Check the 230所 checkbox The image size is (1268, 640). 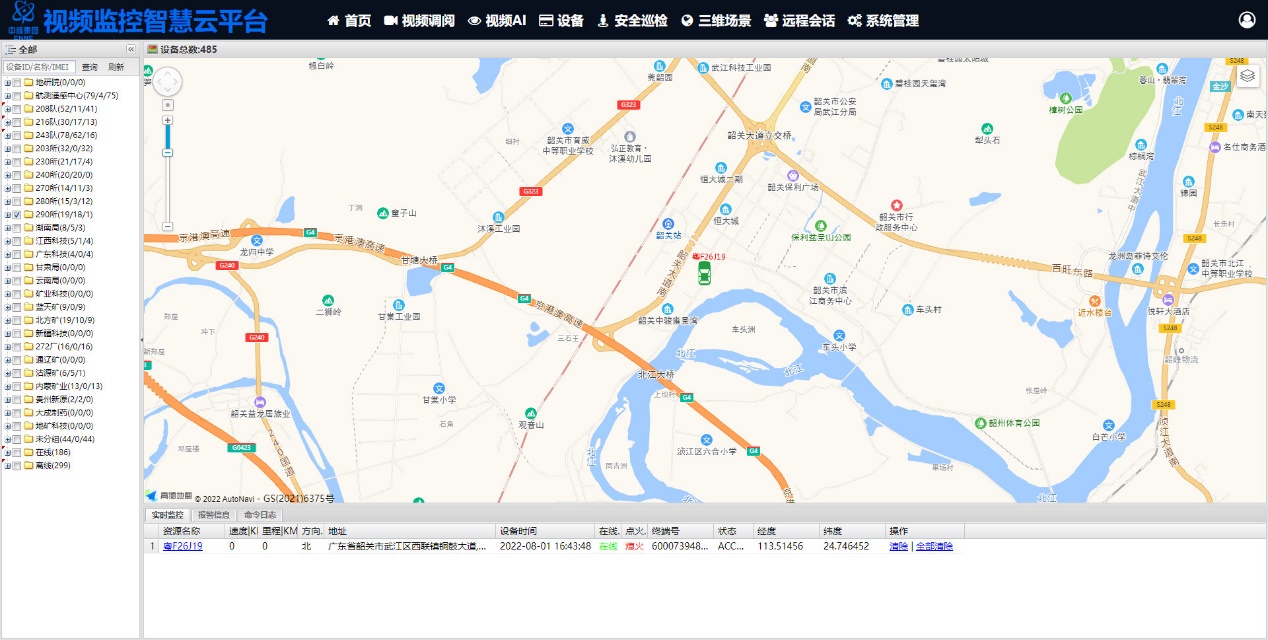(17, 162)
